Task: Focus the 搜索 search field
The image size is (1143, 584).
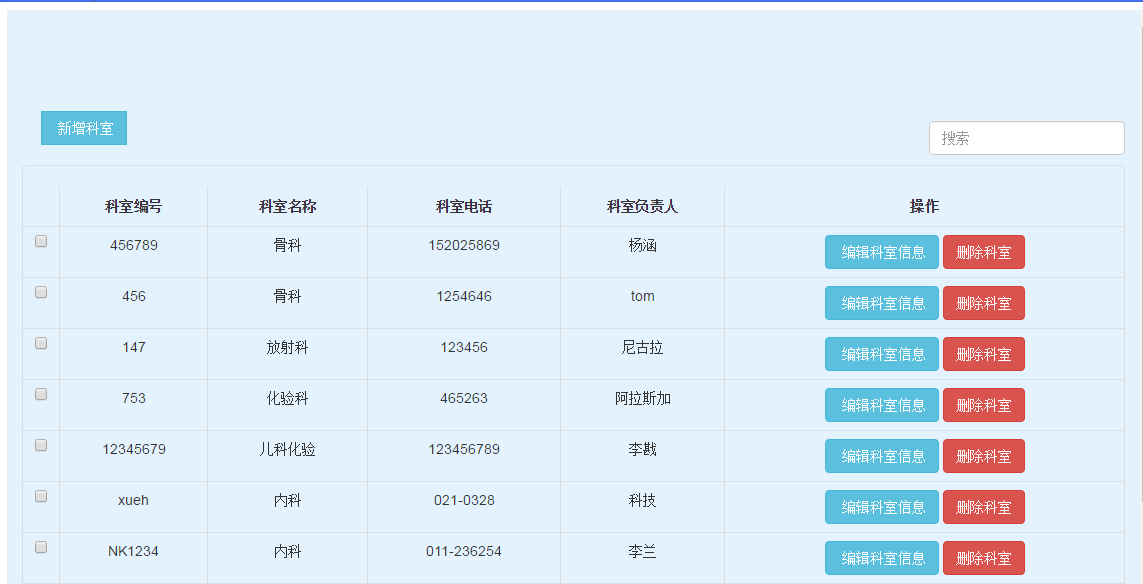Action: (1026, 139)
